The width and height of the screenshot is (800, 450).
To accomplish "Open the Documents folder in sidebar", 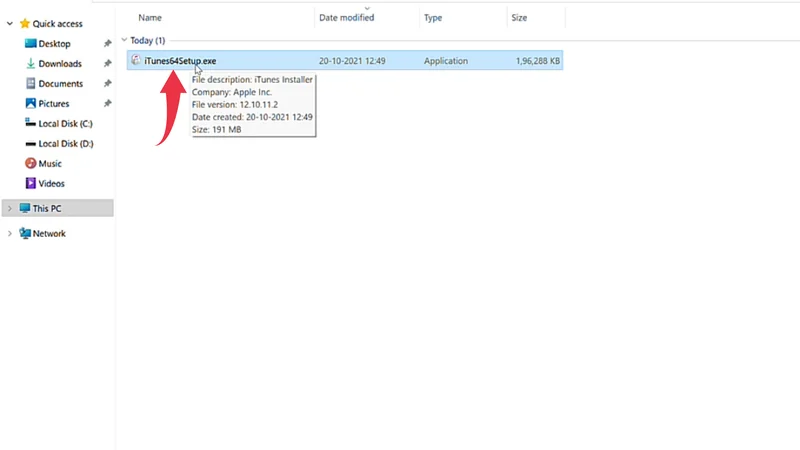I will click(x=60, y=84).
